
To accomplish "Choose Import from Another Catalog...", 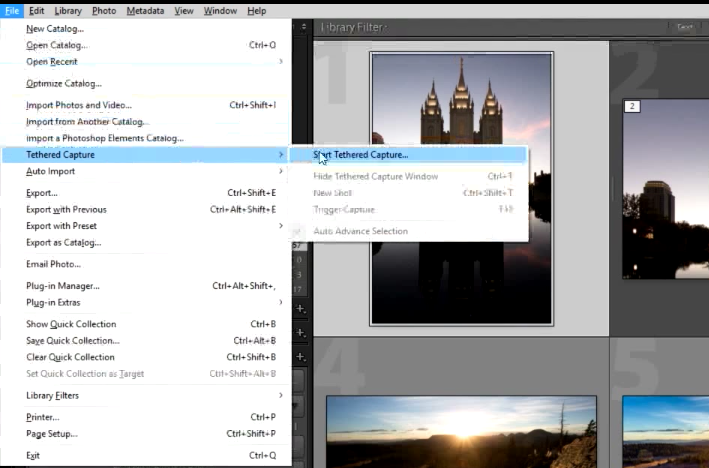I will click(146, 122).
